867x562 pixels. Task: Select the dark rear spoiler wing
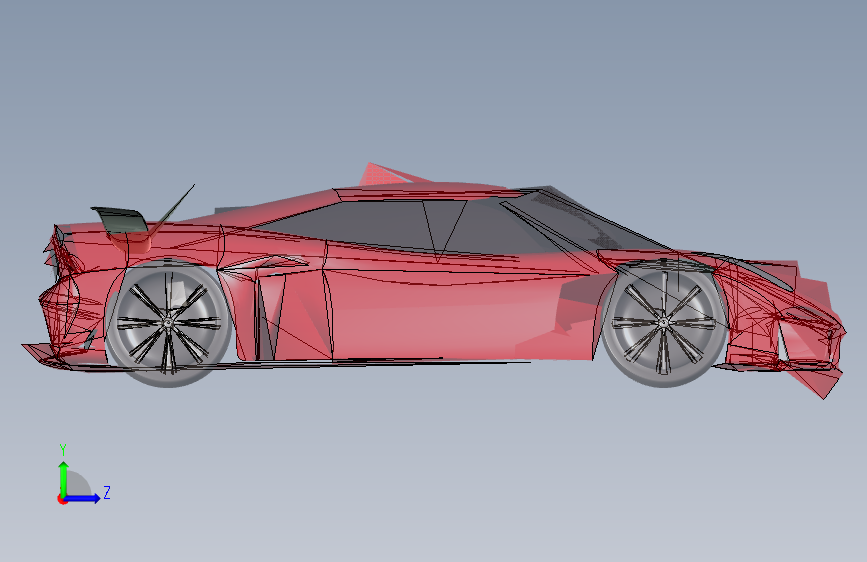tap(120, 220)
